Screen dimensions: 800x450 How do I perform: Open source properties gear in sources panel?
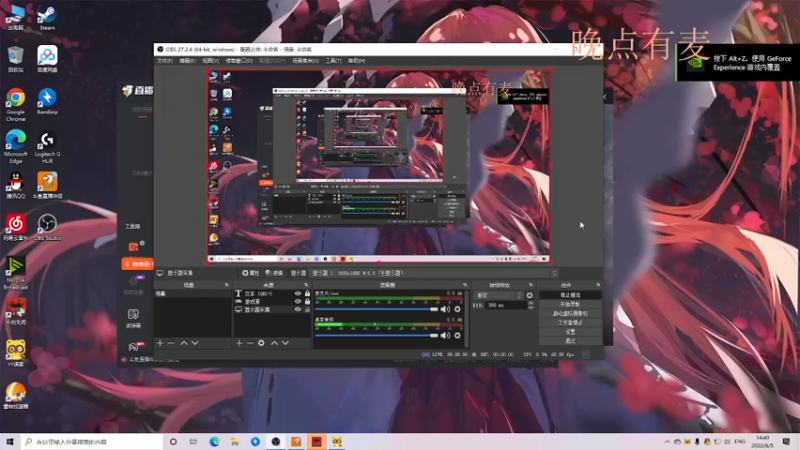pyautogui.click(x=261, y=343)
